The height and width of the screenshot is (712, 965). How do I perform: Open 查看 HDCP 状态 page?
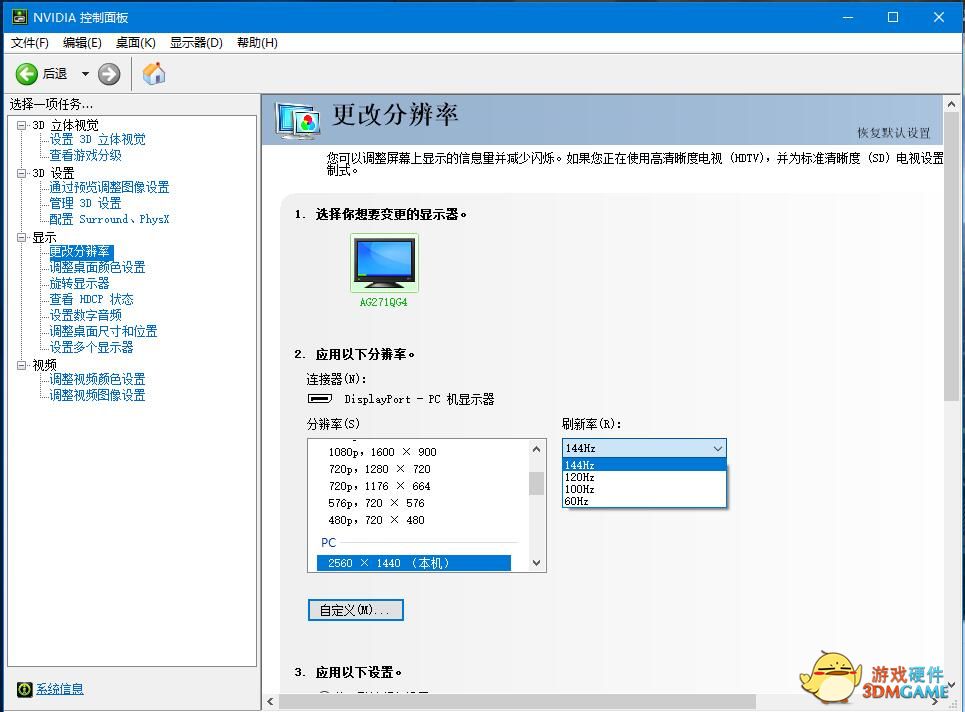point(91,300)
